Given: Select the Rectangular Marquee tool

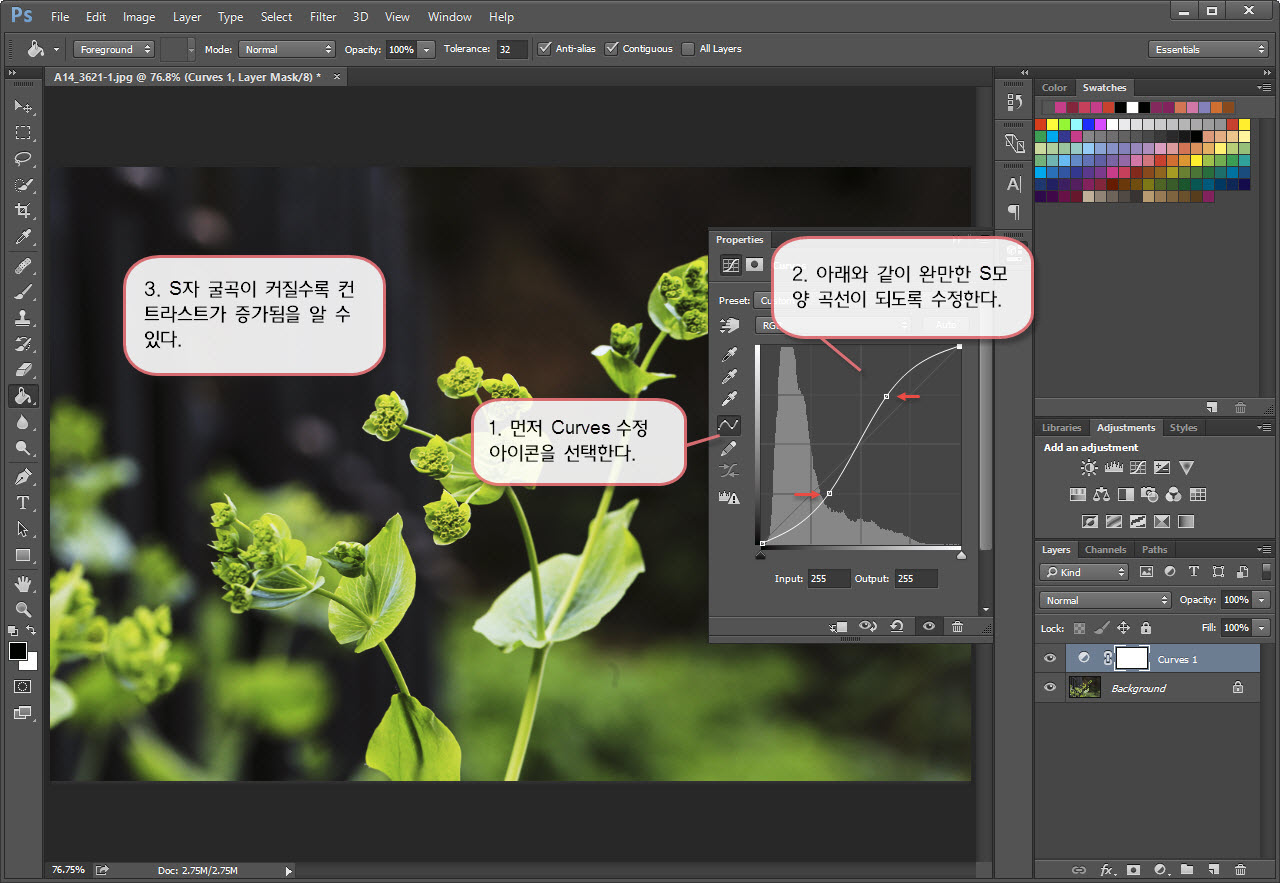Looking at the screenshot, I should [22, 132].
